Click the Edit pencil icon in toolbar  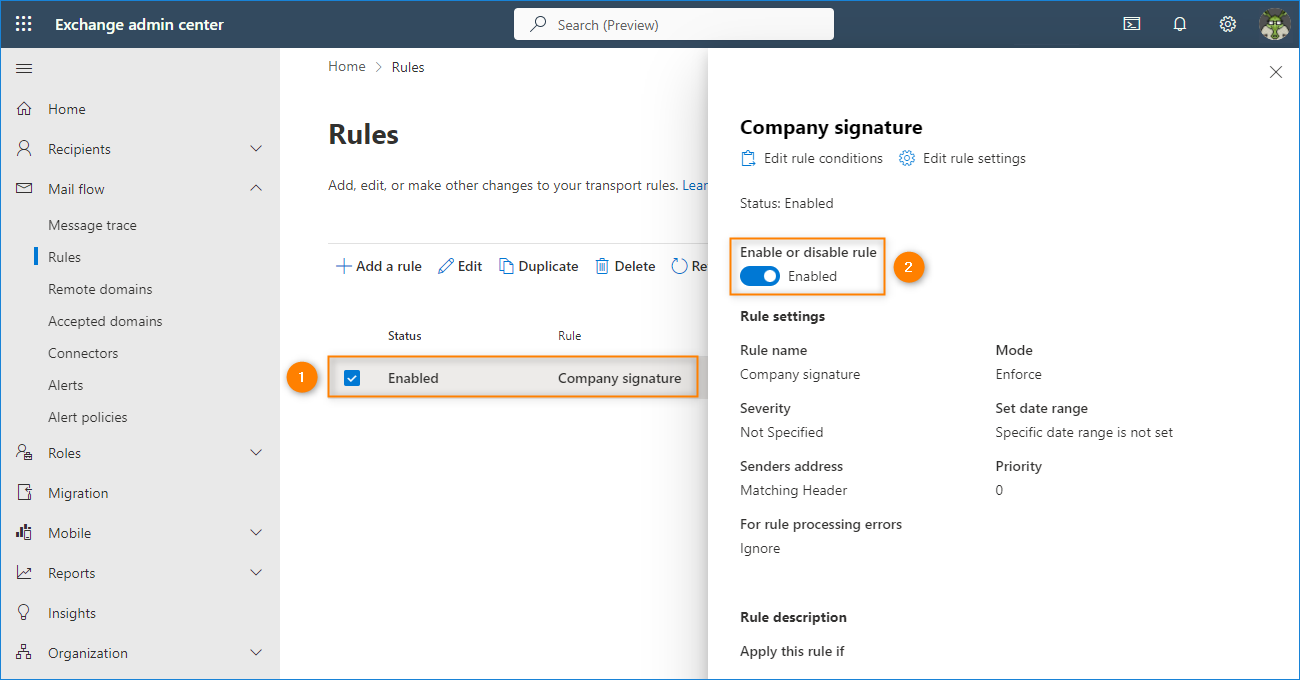pos(446,266)
